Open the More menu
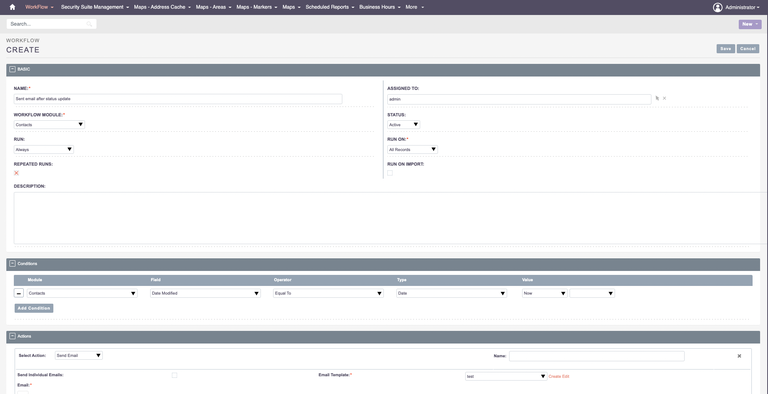This screenshot has height=394, width=768. tap(414, 7)
